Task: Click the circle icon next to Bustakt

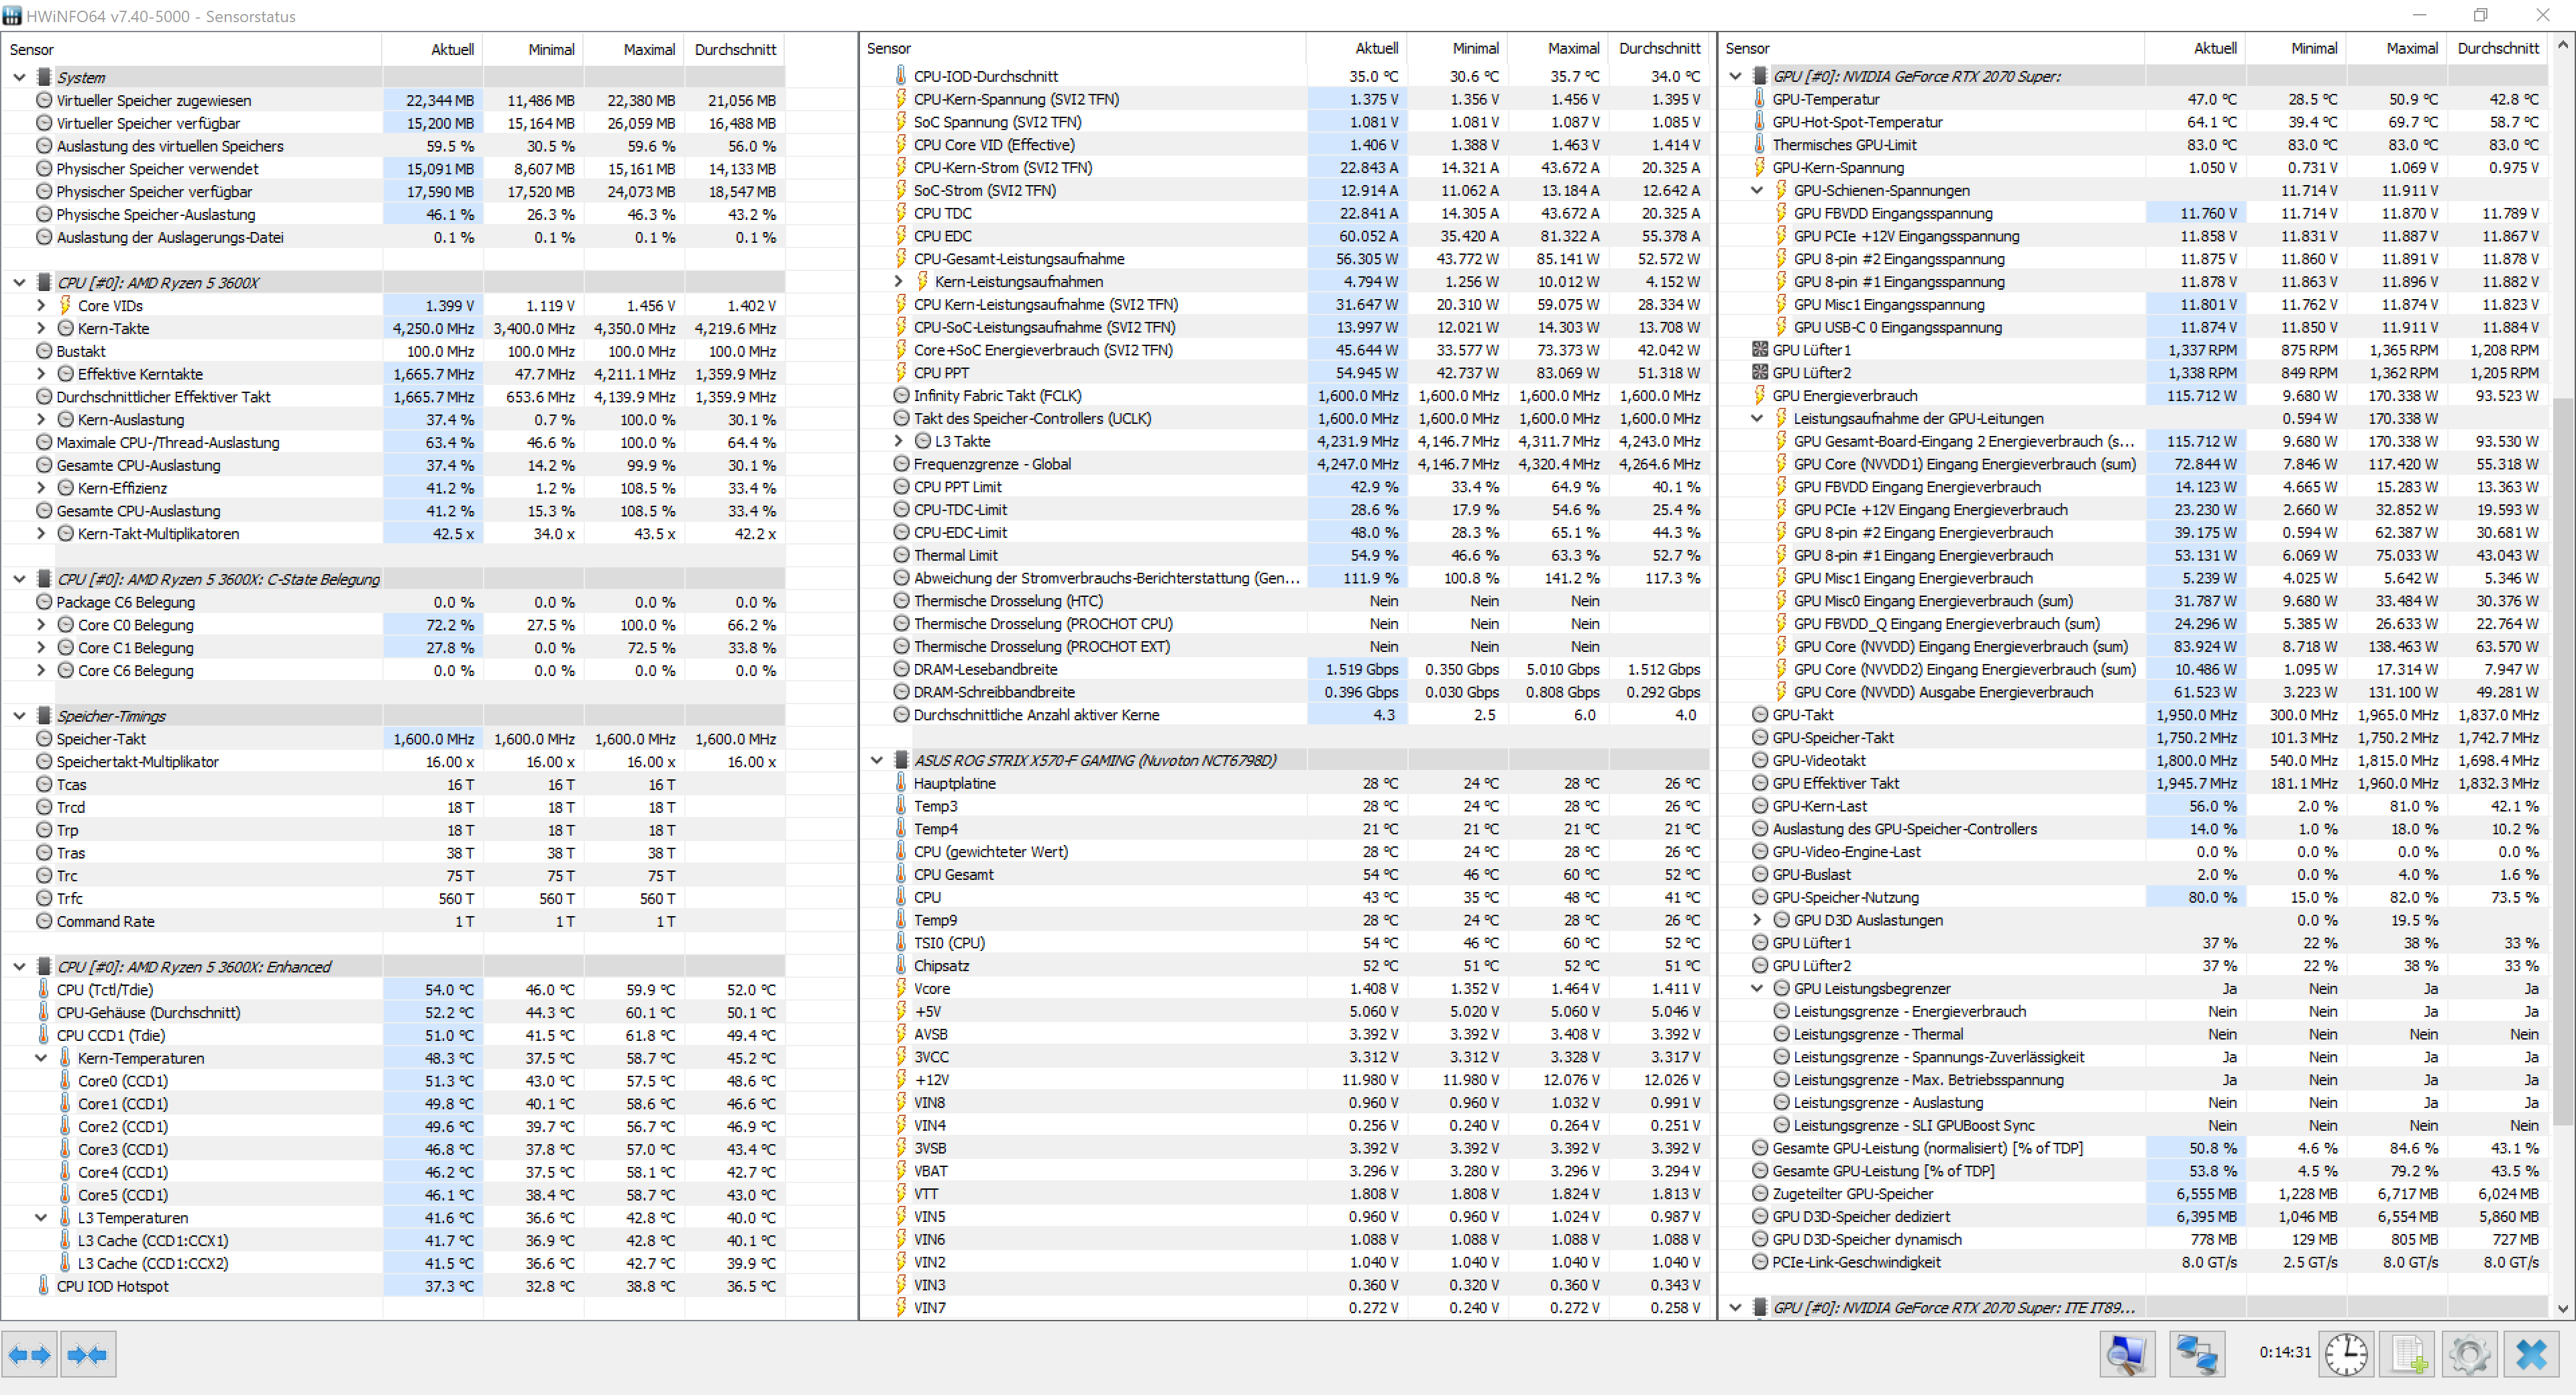Action: tap(44, 351)
